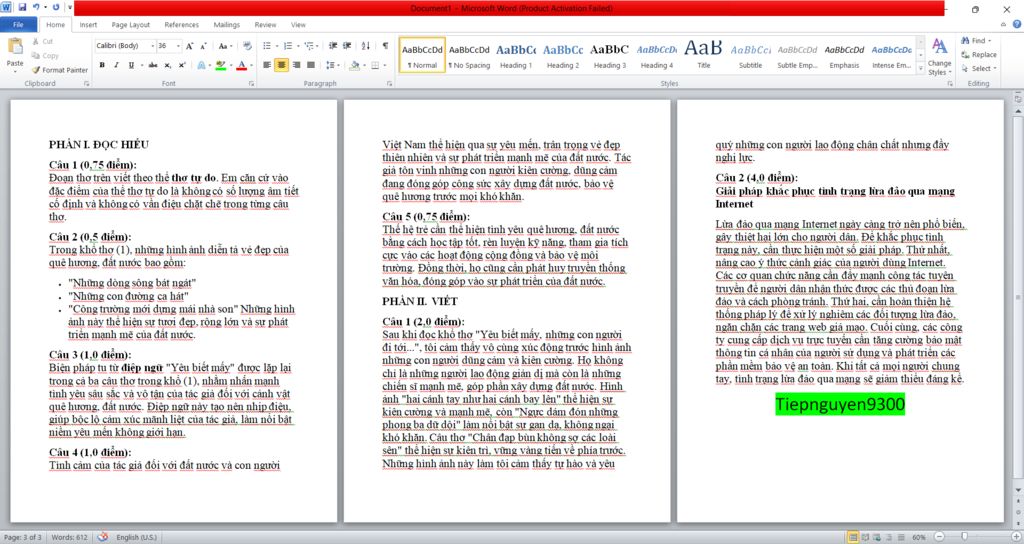Toggle Bold formatting

coord(100,65)
